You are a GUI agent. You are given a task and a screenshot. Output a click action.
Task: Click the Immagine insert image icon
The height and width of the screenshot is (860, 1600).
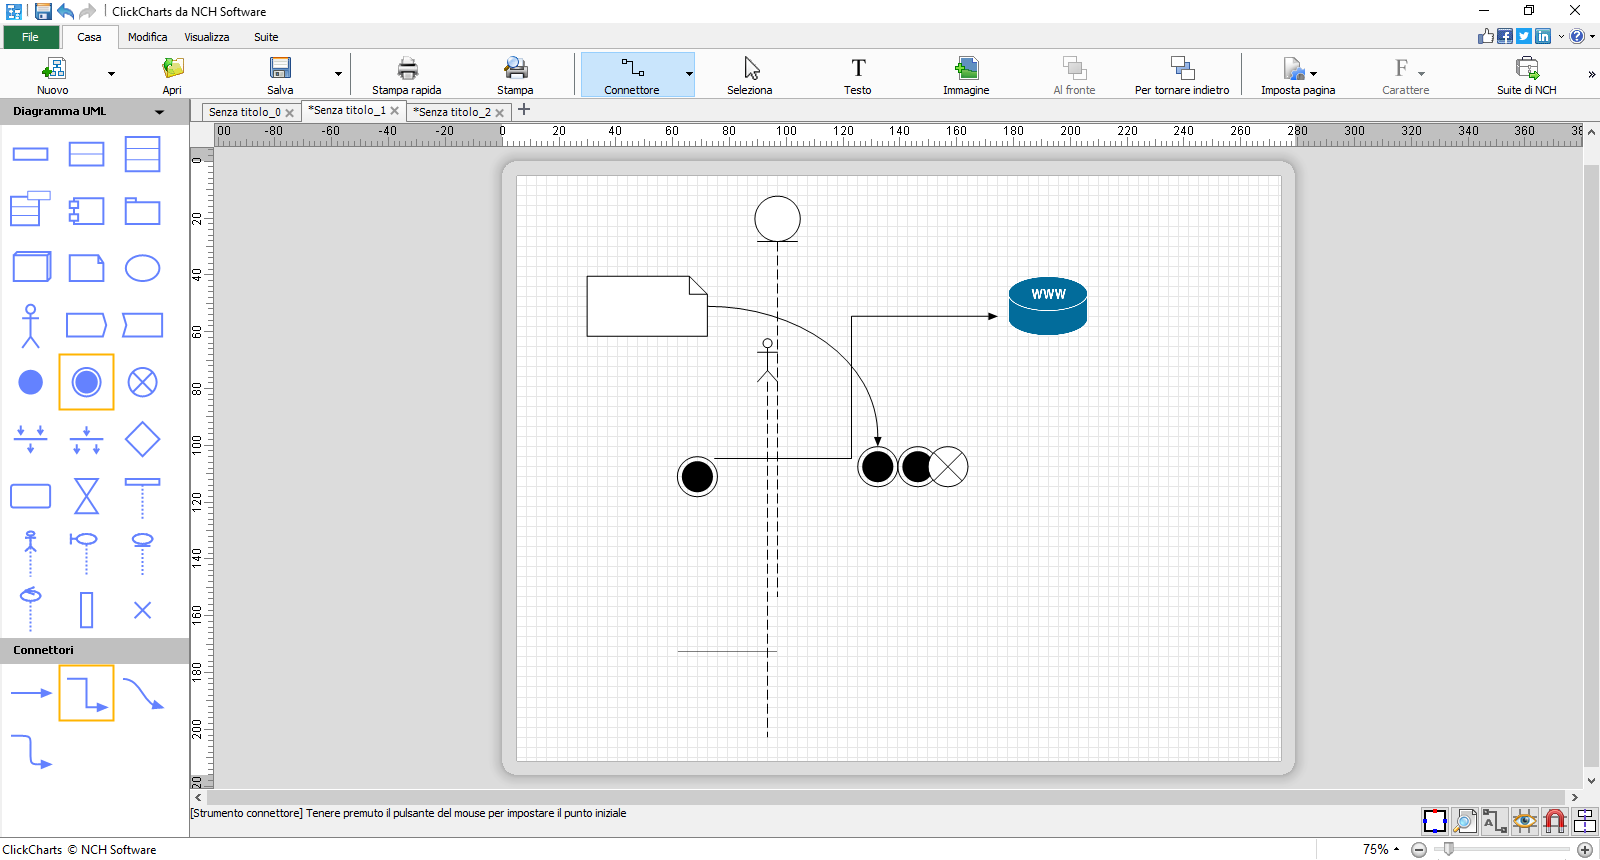coord(966,75)
